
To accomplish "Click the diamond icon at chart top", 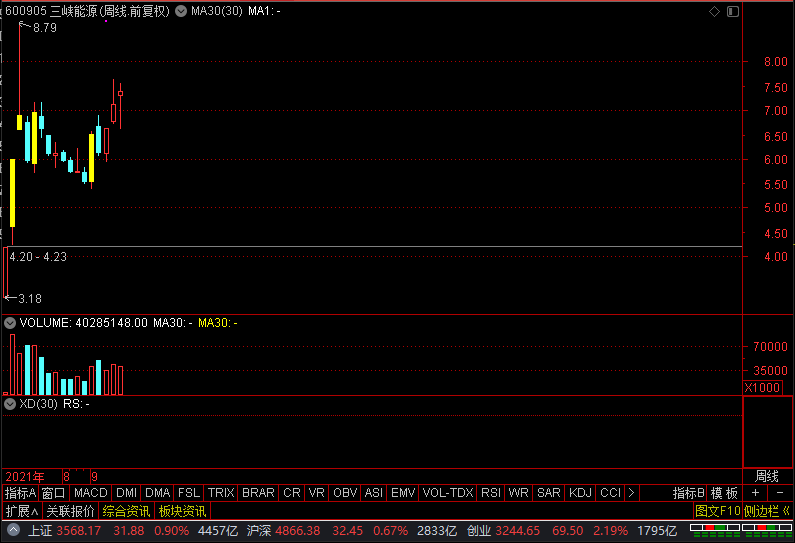I will click(714, 12).
